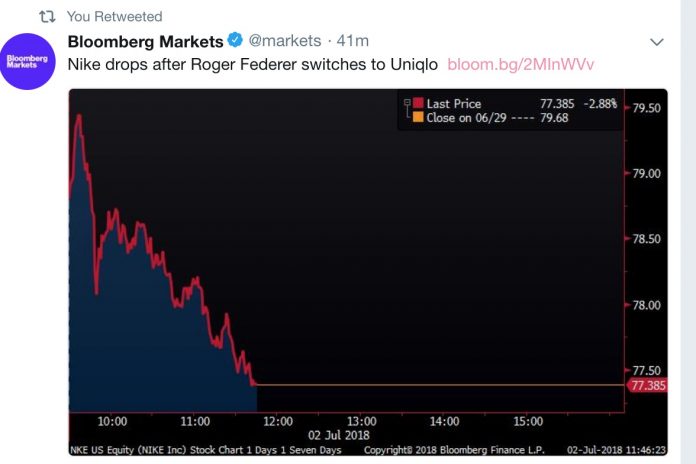The height and width of the screenshot is (464, 696).
Task: Open the bloom.bg/2MInWVv link
Action: (521, 64)
